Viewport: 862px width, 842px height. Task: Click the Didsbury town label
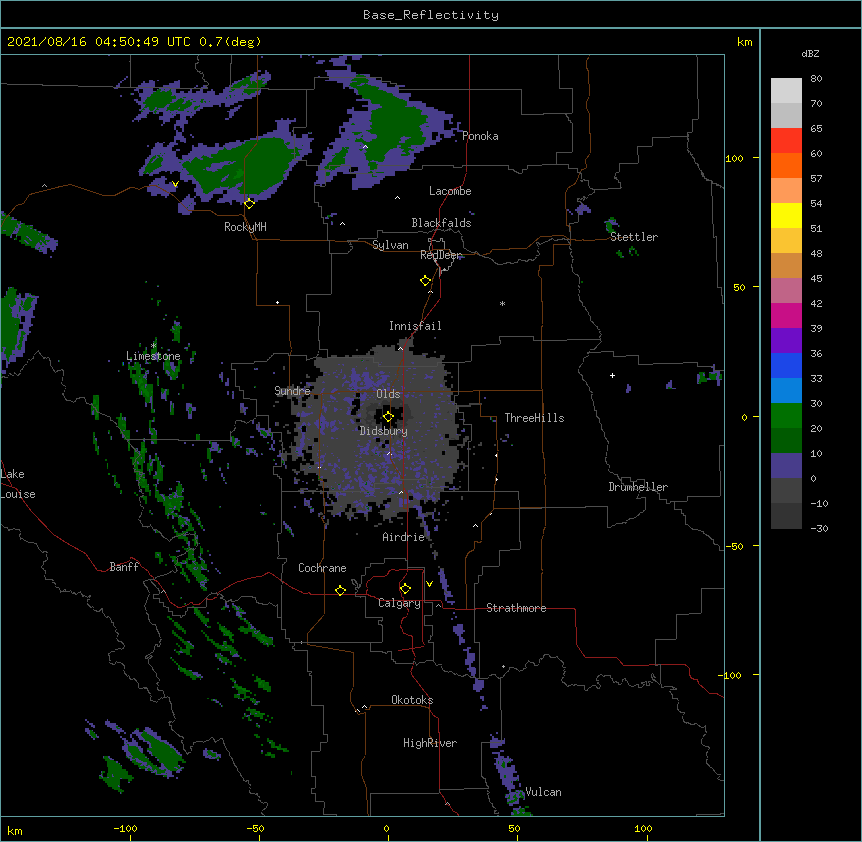point(384,431)
